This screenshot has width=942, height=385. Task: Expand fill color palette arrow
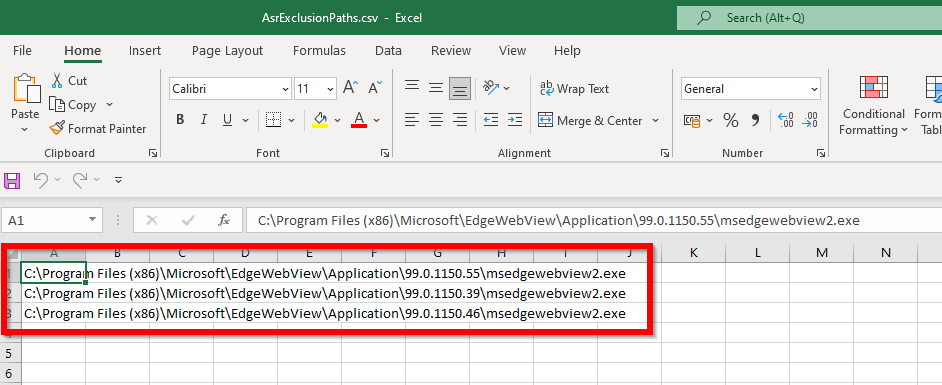[x=337, y=120]
